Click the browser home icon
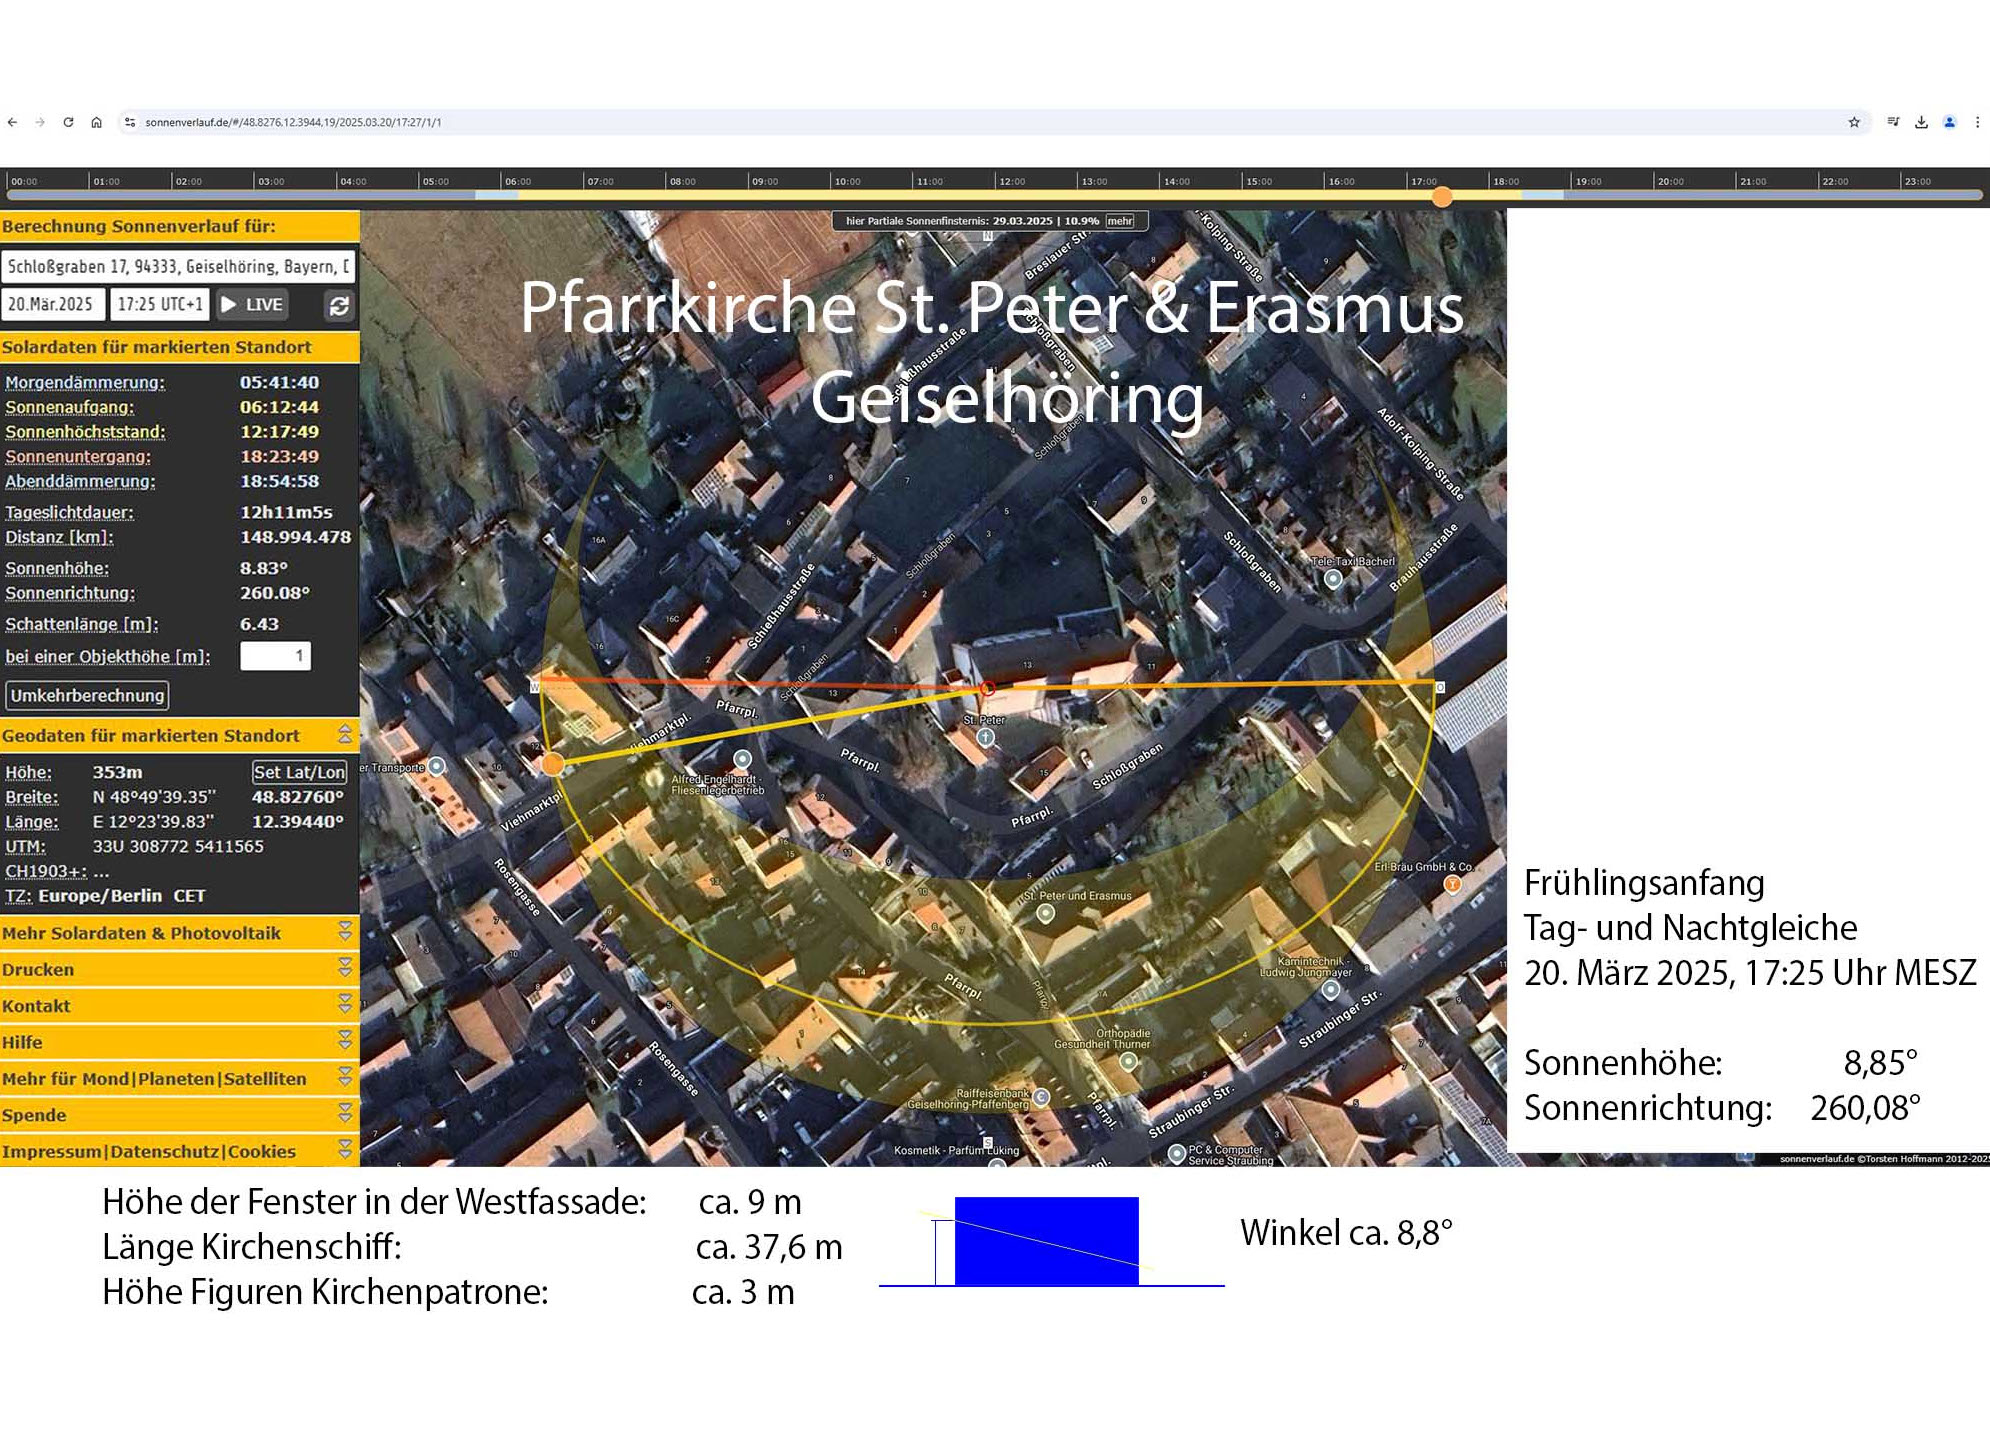The width and height of the screenshot is (1990, 1450). [96, 122]
